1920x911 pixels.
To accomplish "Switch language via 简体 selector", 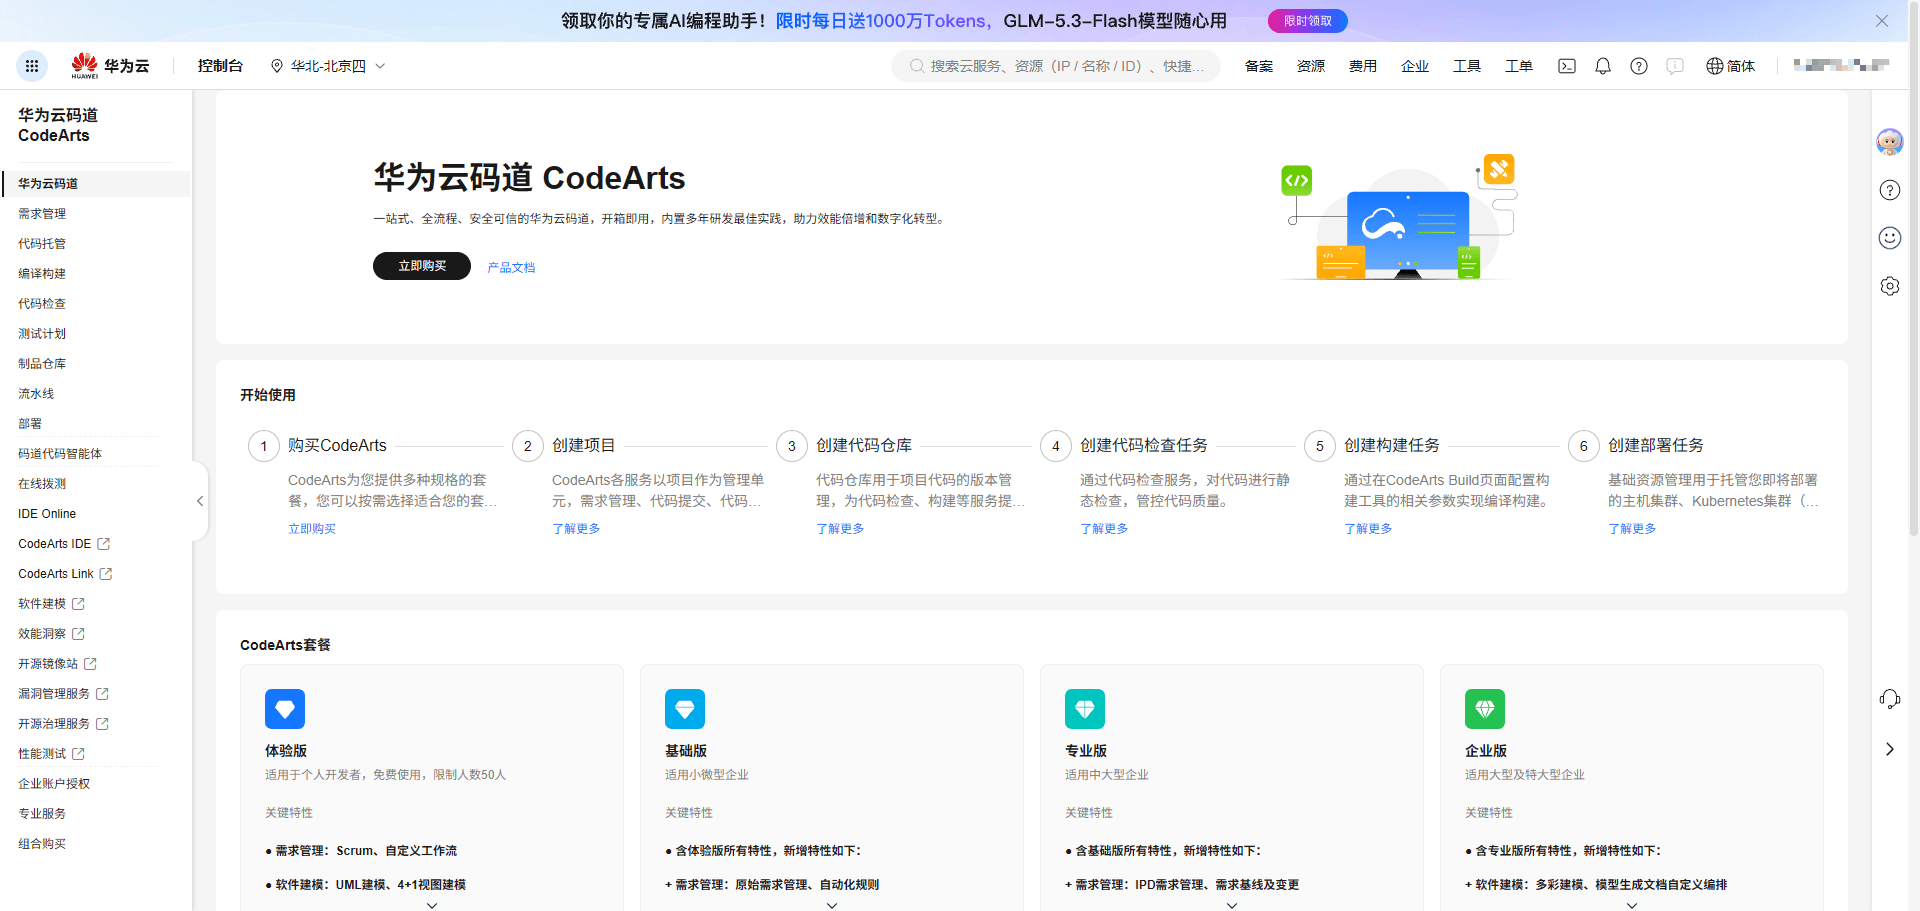I will (1731, 66).
